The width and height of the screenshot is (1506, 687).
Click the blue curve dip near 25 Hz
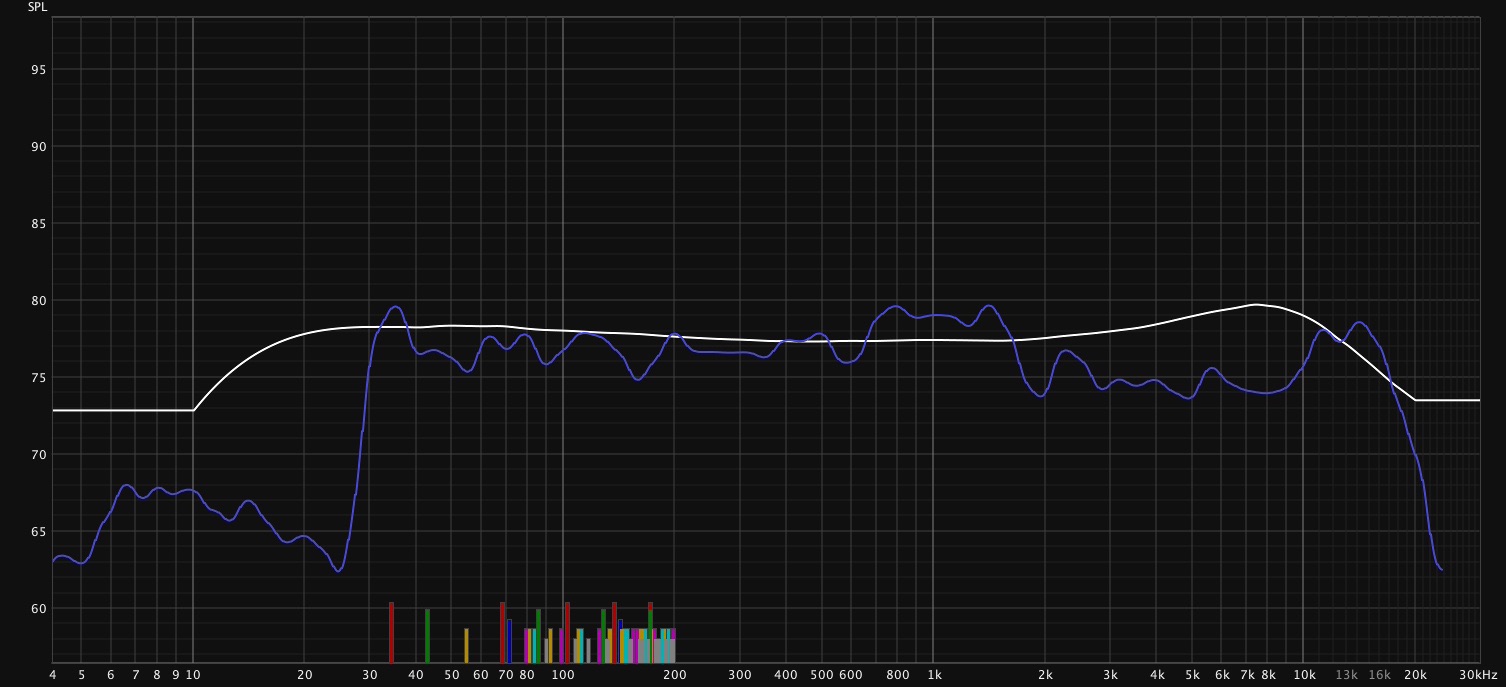(x=339, y=570)
